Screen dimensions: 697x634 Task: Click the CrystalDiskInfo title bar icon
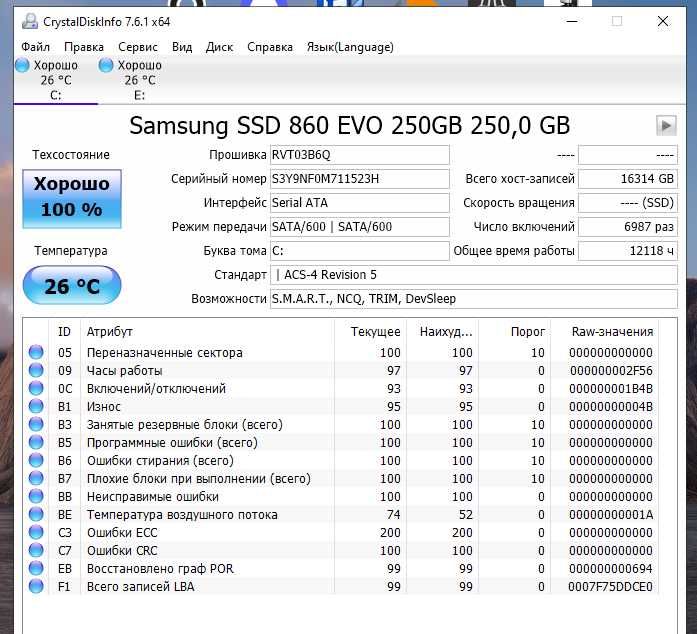(30, 21)
